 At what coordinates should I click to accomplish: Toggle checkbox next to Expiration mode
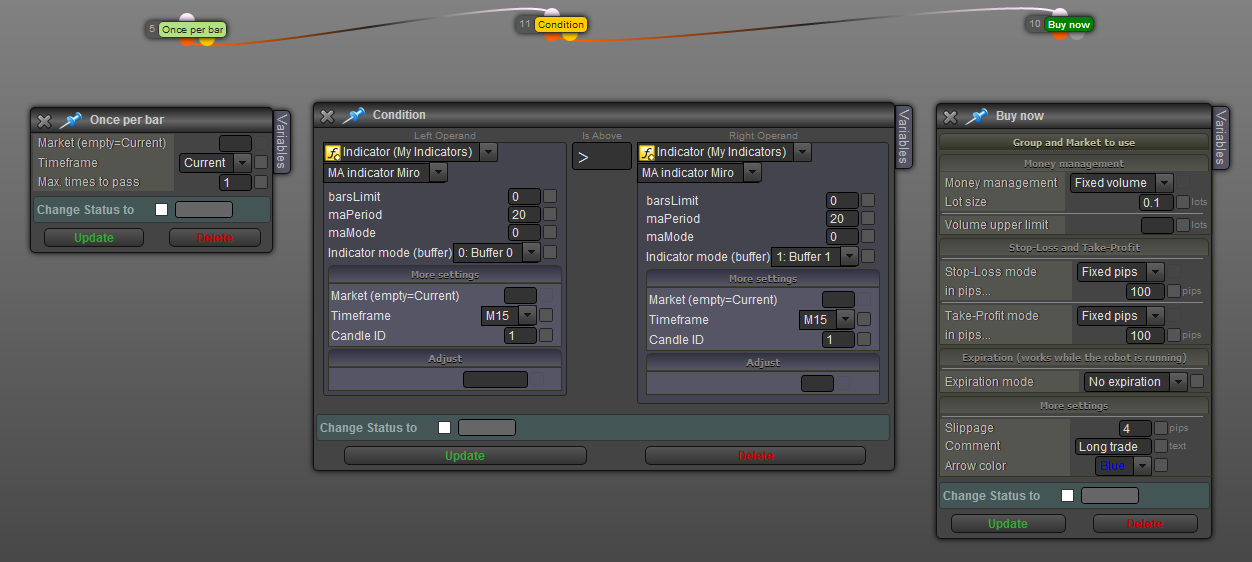1197,381
